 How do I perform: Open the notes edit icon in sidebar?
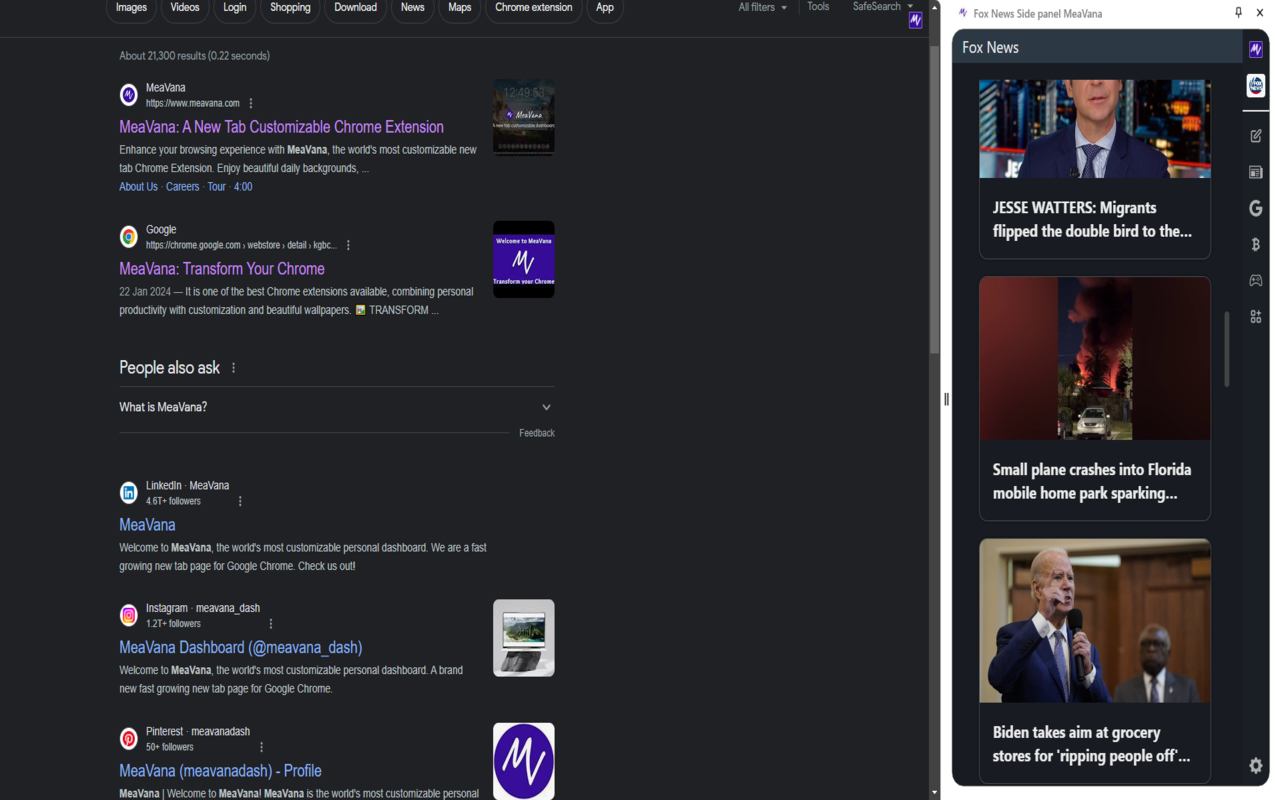tap(1256, 136)
